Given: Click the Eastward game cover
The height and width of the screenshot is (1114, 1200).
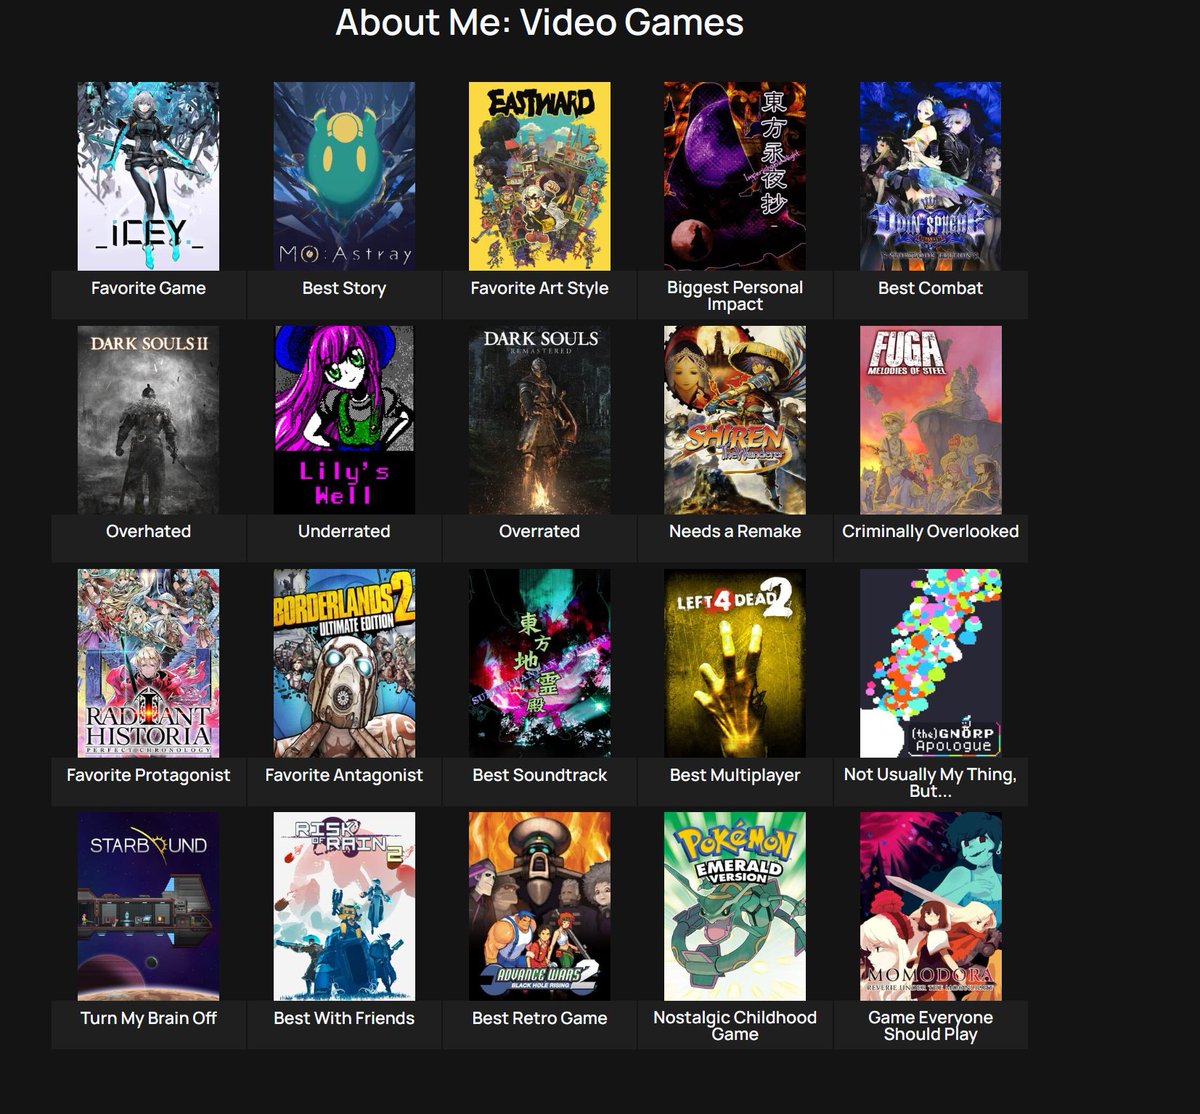Looking at the screenshot, I should pos(539,176).
